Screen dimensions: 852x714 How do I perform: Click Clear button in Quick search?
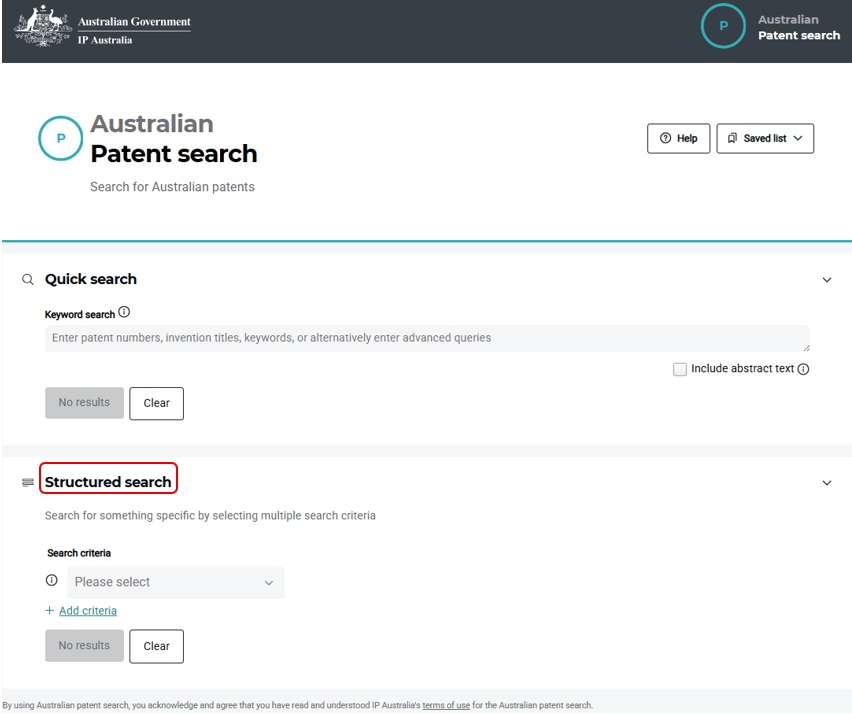pos(156,403)
